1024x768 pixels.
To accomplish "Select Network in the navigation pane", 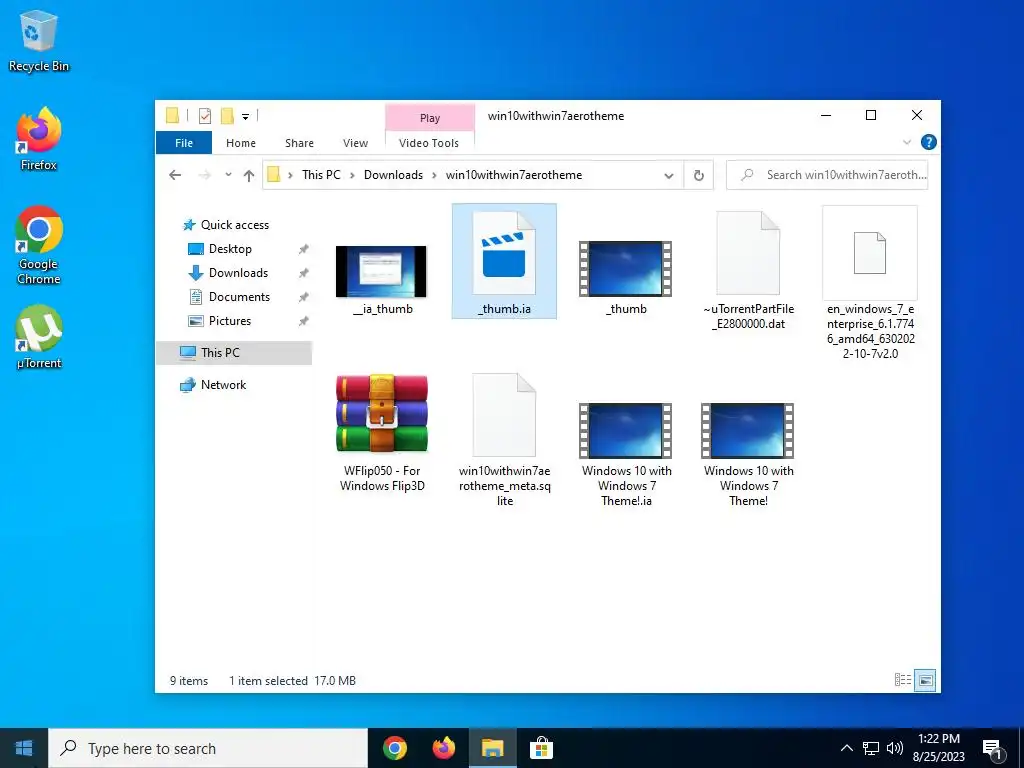I will (x=223, y=385).
